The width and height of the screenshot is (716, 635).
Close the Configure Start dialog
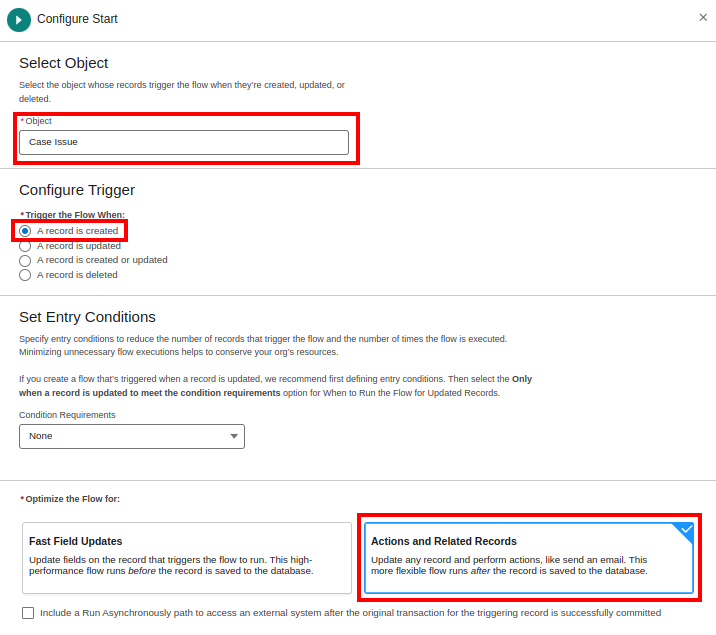pyautogui.click(x=703, y=17)
